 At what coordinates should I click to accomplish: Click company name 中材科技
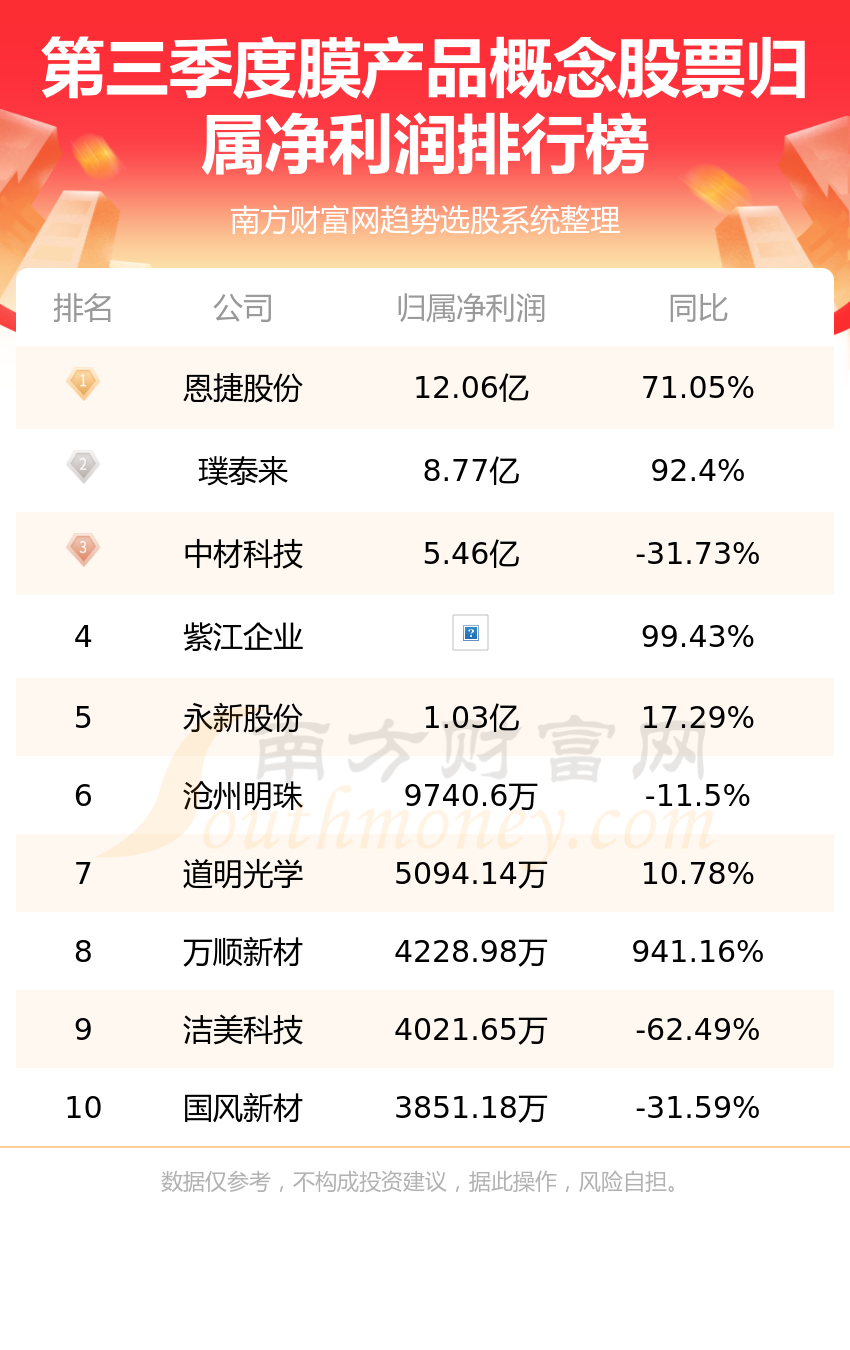coord(243,553)
